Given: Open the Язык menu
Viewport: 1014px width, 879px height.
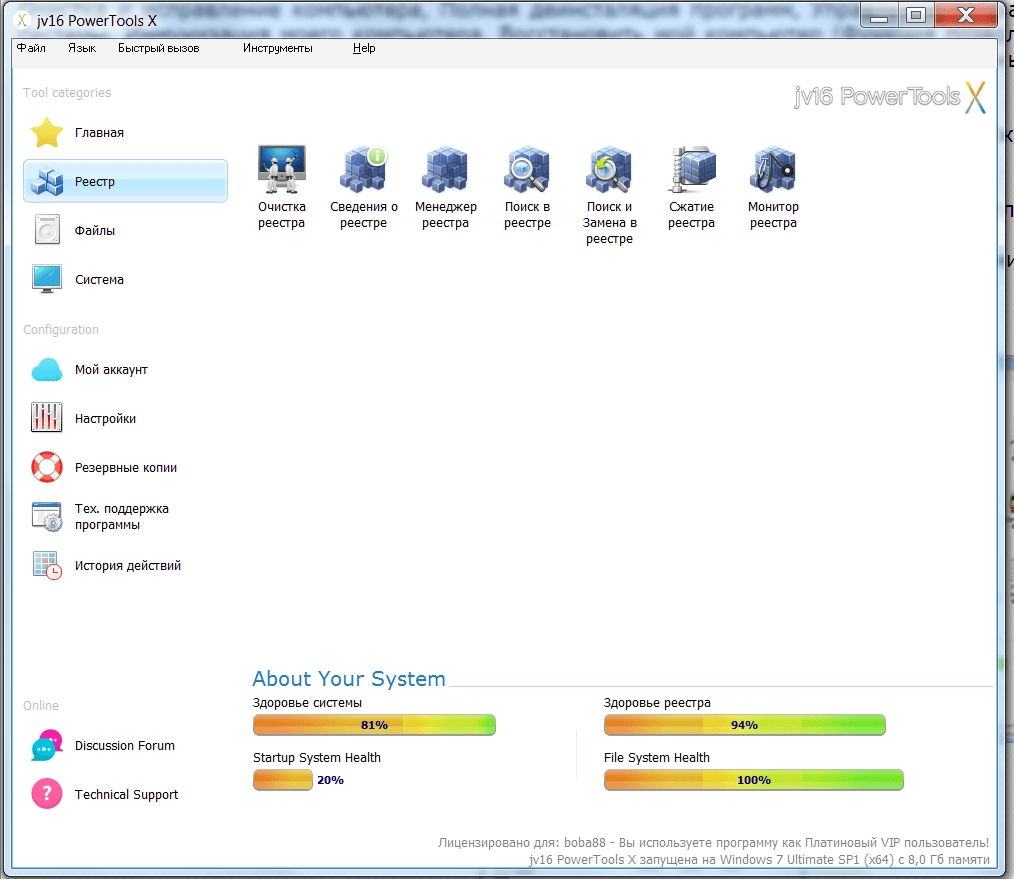Looking at the screenshot, I should [x=82, y=48].
